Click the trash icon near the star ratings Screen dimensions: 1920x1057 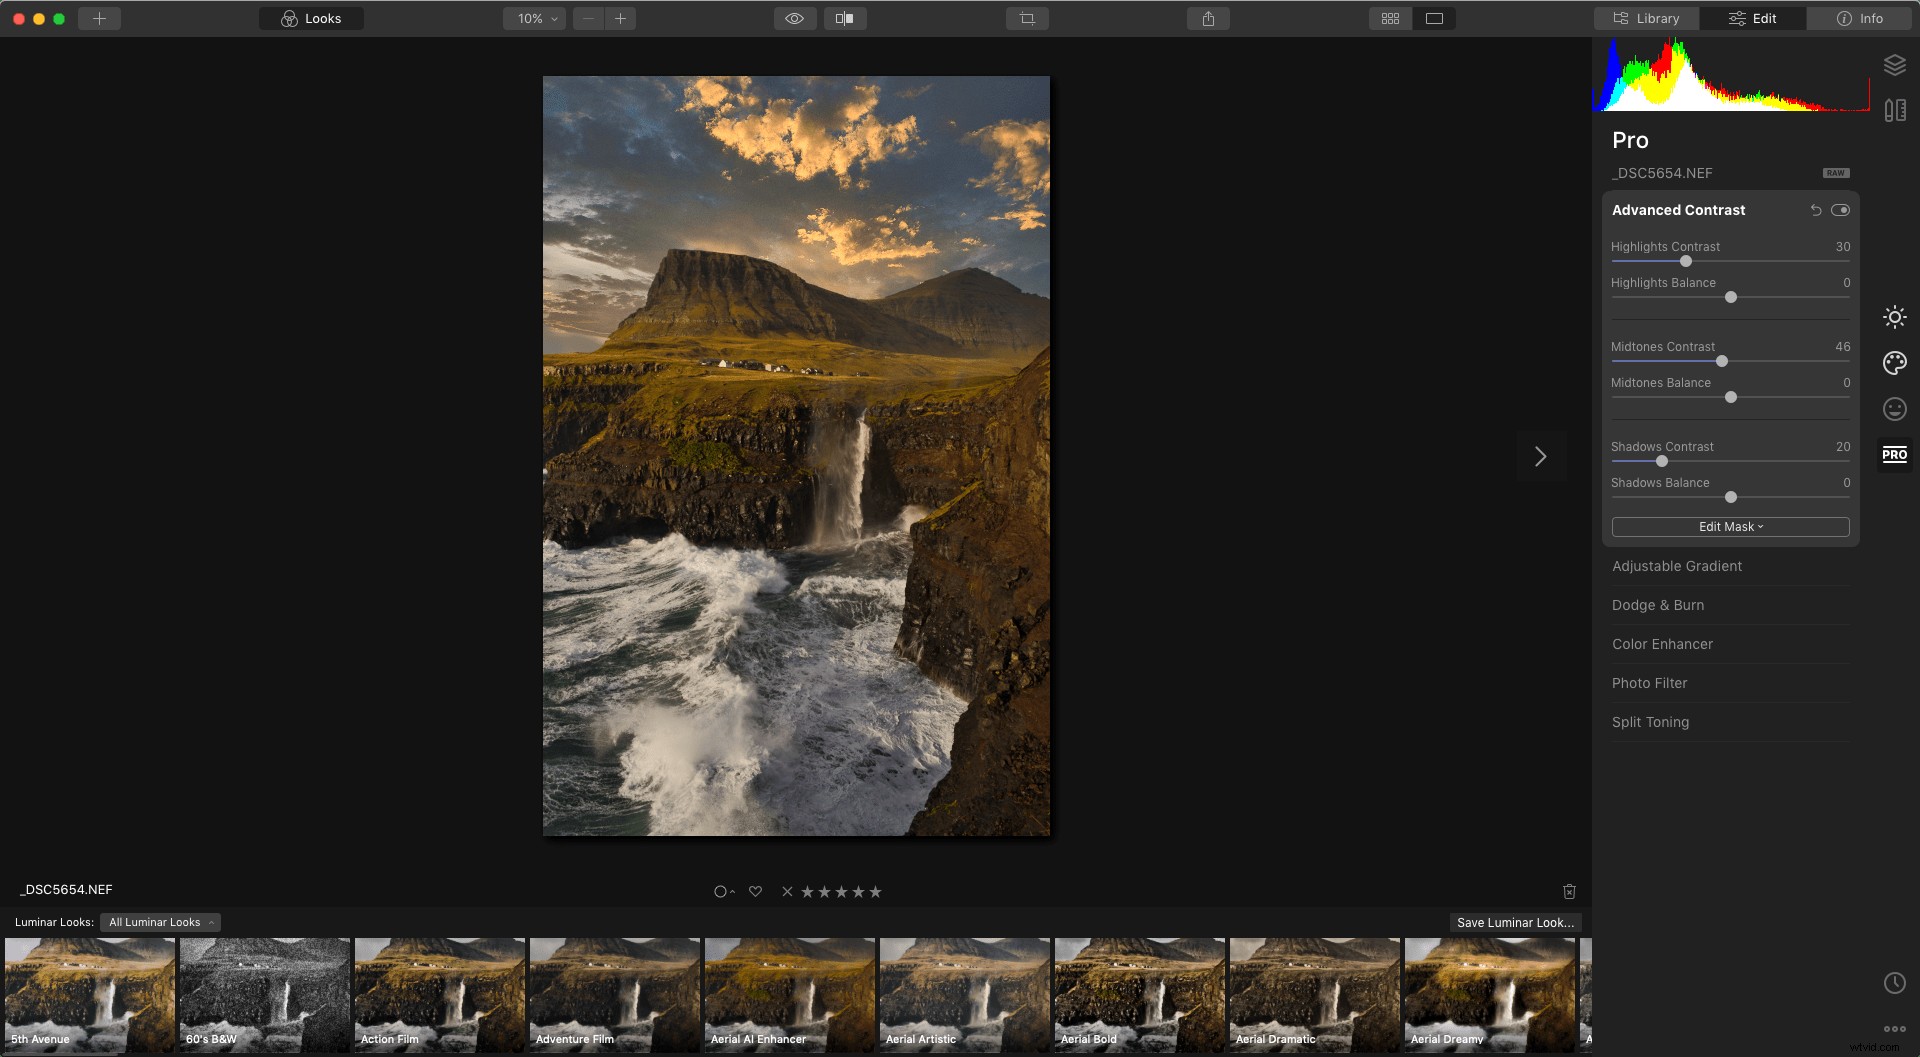point(1568,891)
